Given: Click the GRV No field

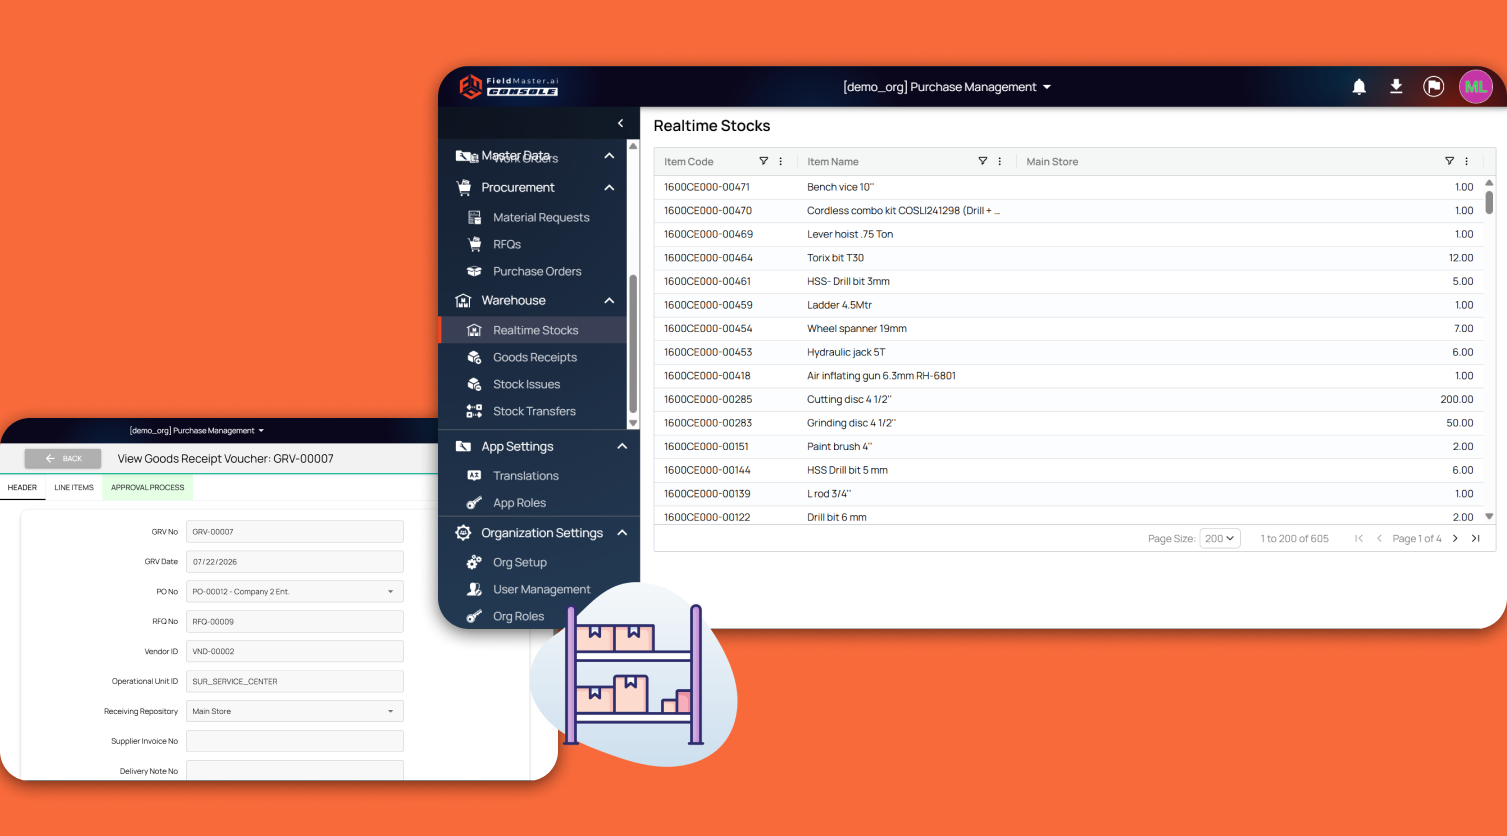Looking at the screenshot, I should [295, 532].
